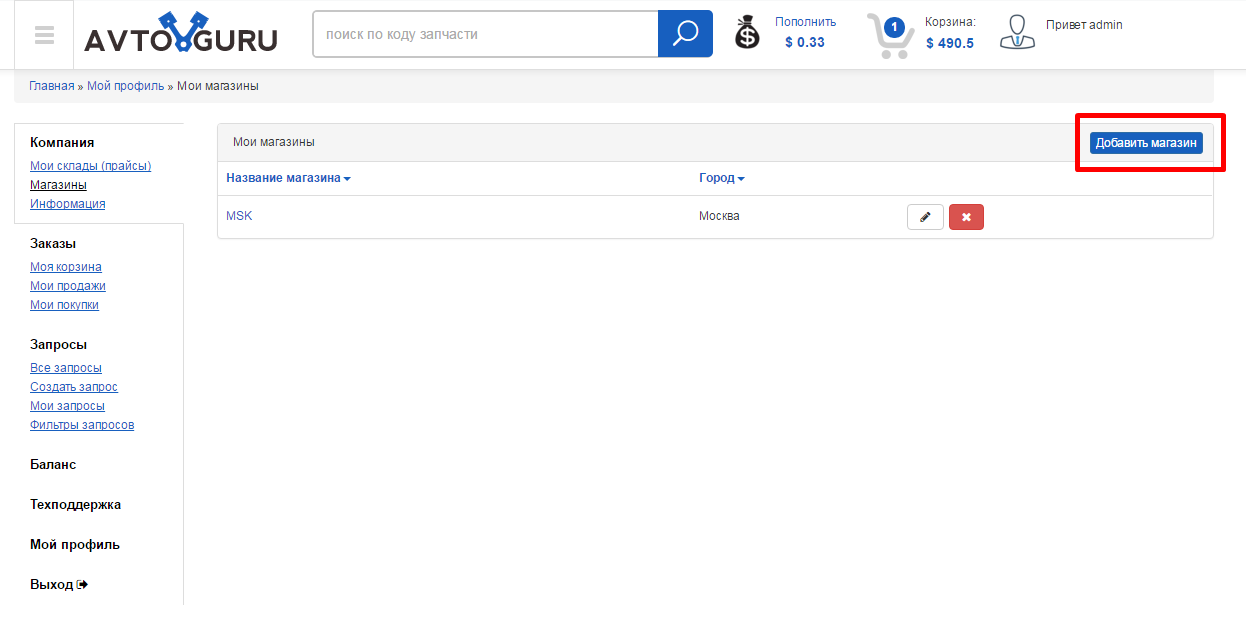Open the Техподдержка sidebar section
The image size is (1246, 632).
(75, 505)
